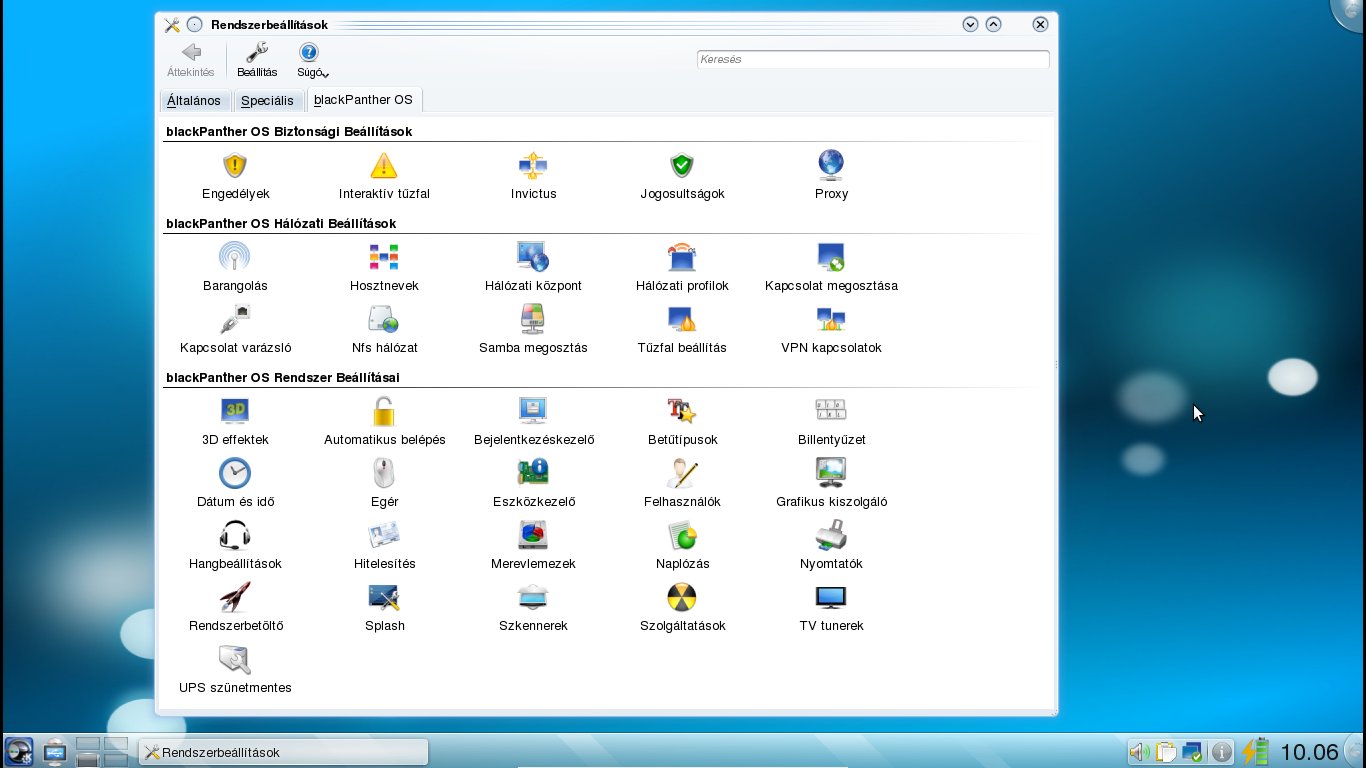Viewport: 1366px width, 768px height.
Task: Open 3D effektek configuration
Action: tap(235, 422)
